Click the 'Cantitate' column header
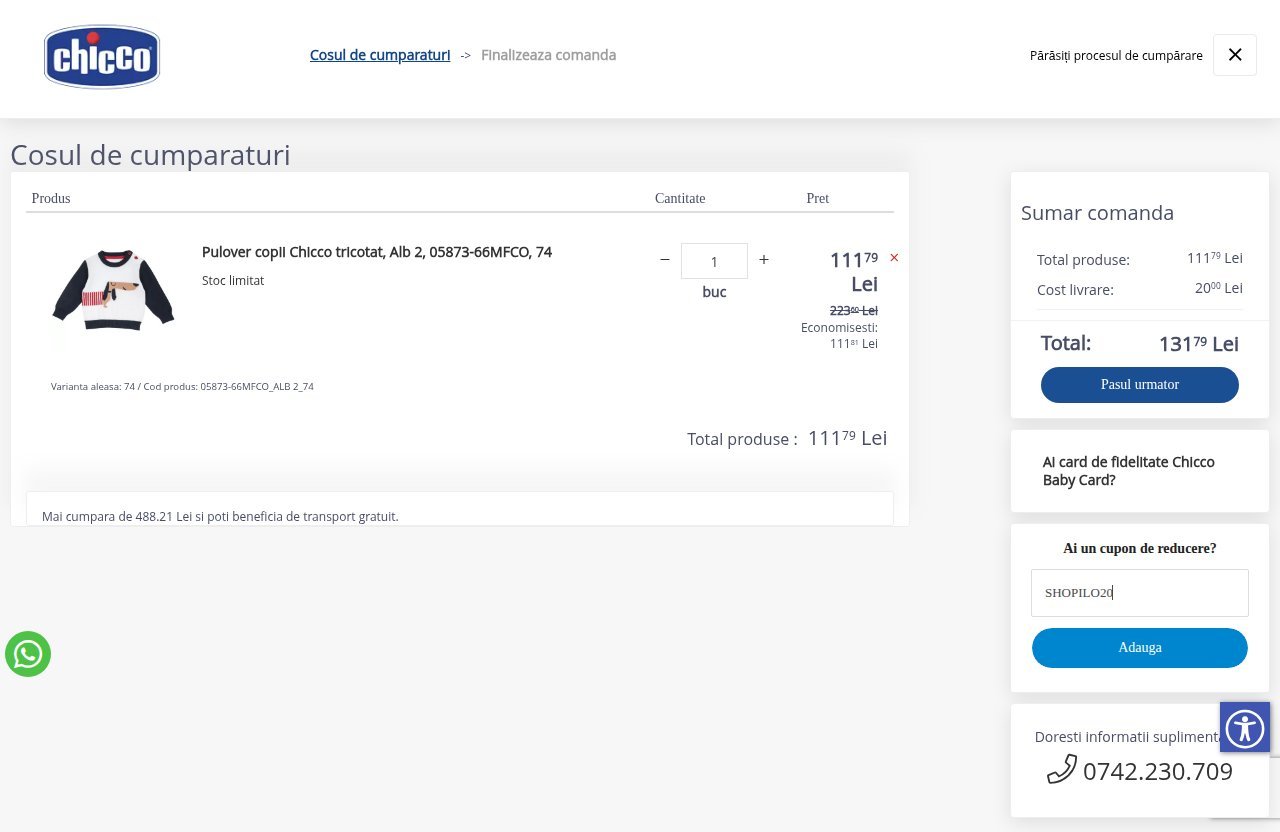This screenshot has height=832, width=1280. (x=680, y=198)
